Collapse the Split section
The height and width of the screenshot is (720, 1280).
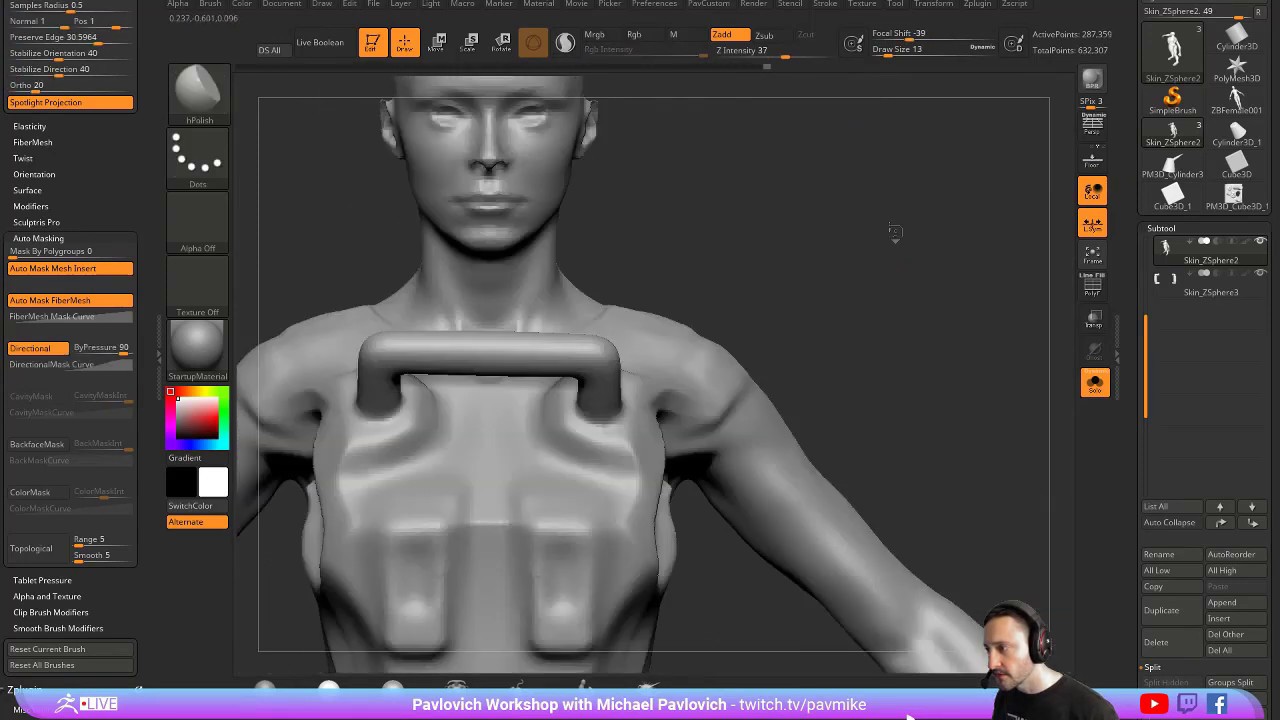tap(1153, 667)
